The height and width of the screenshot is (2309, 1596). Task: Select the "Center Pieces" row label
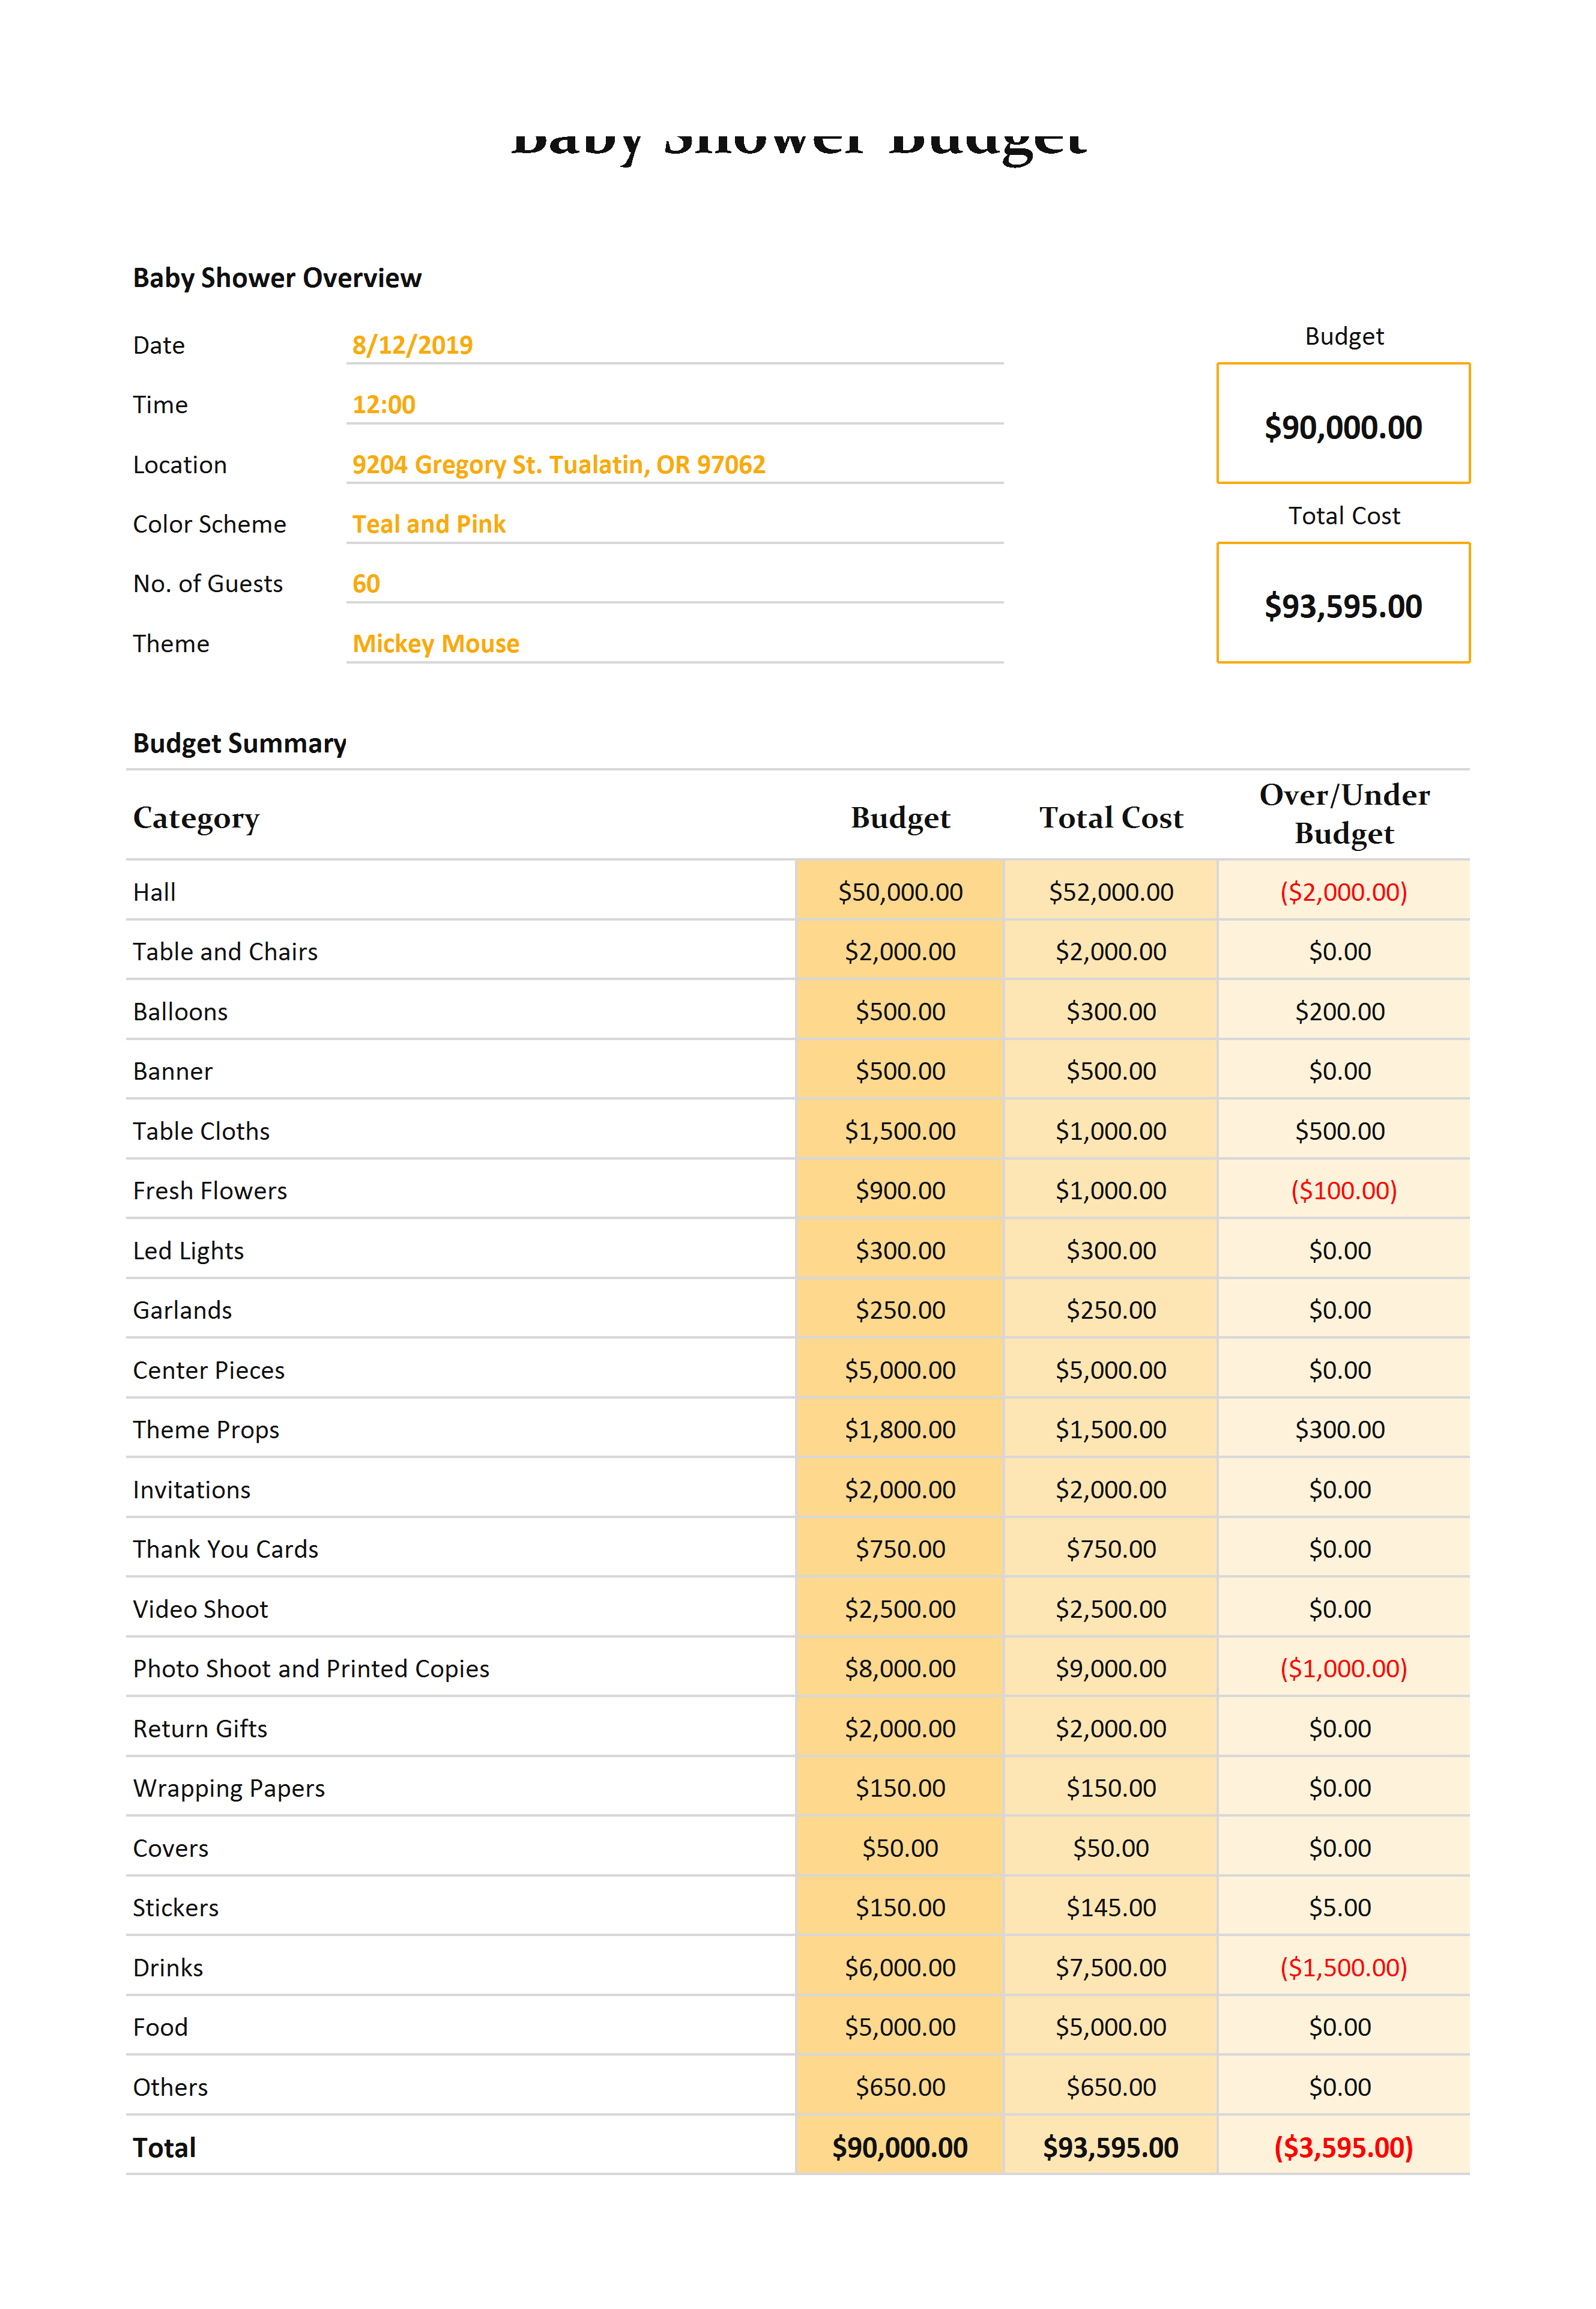pos(208,1370)
